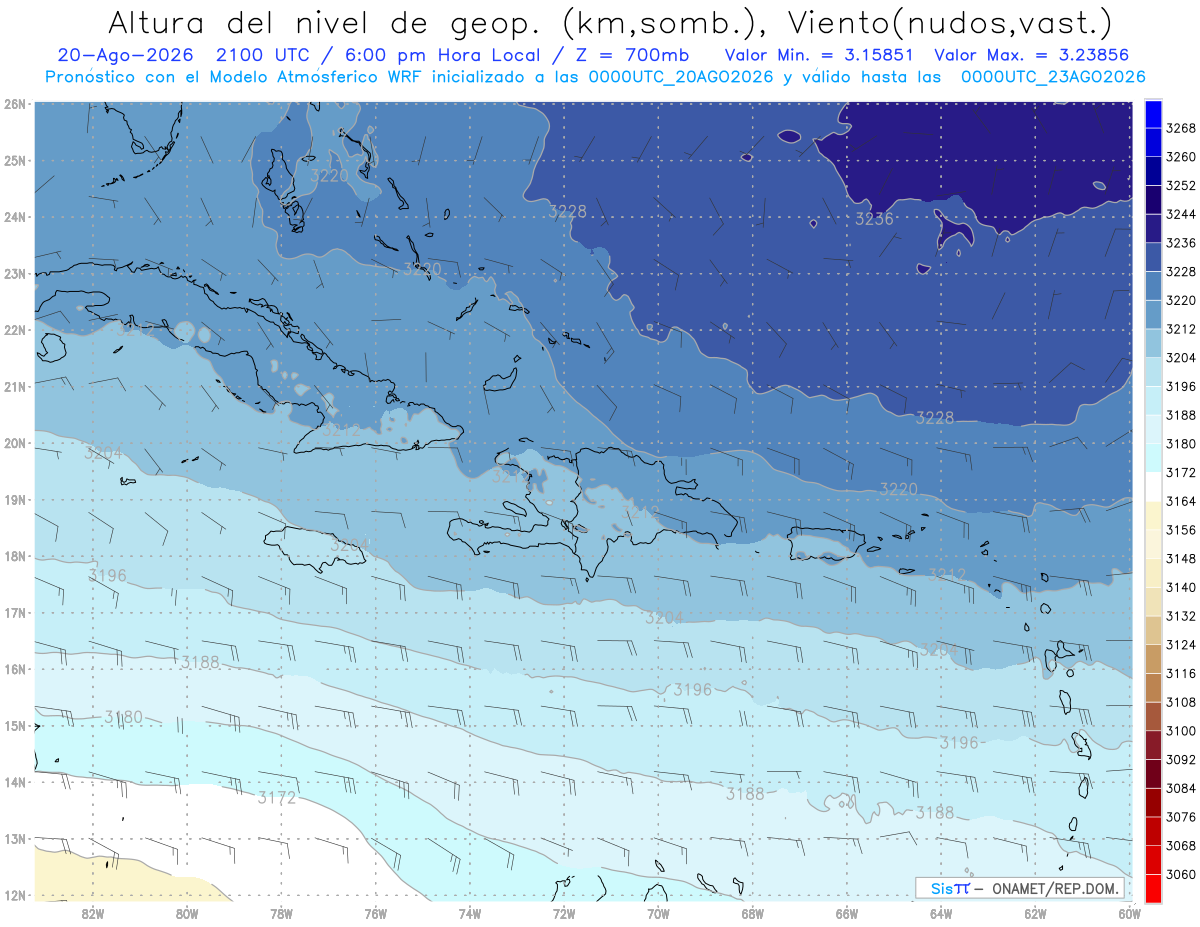Image resolution: width=1200 pixels, height=927 pixels.
Task: Click the 66W longitude axis label
Action: click(847, 912)
